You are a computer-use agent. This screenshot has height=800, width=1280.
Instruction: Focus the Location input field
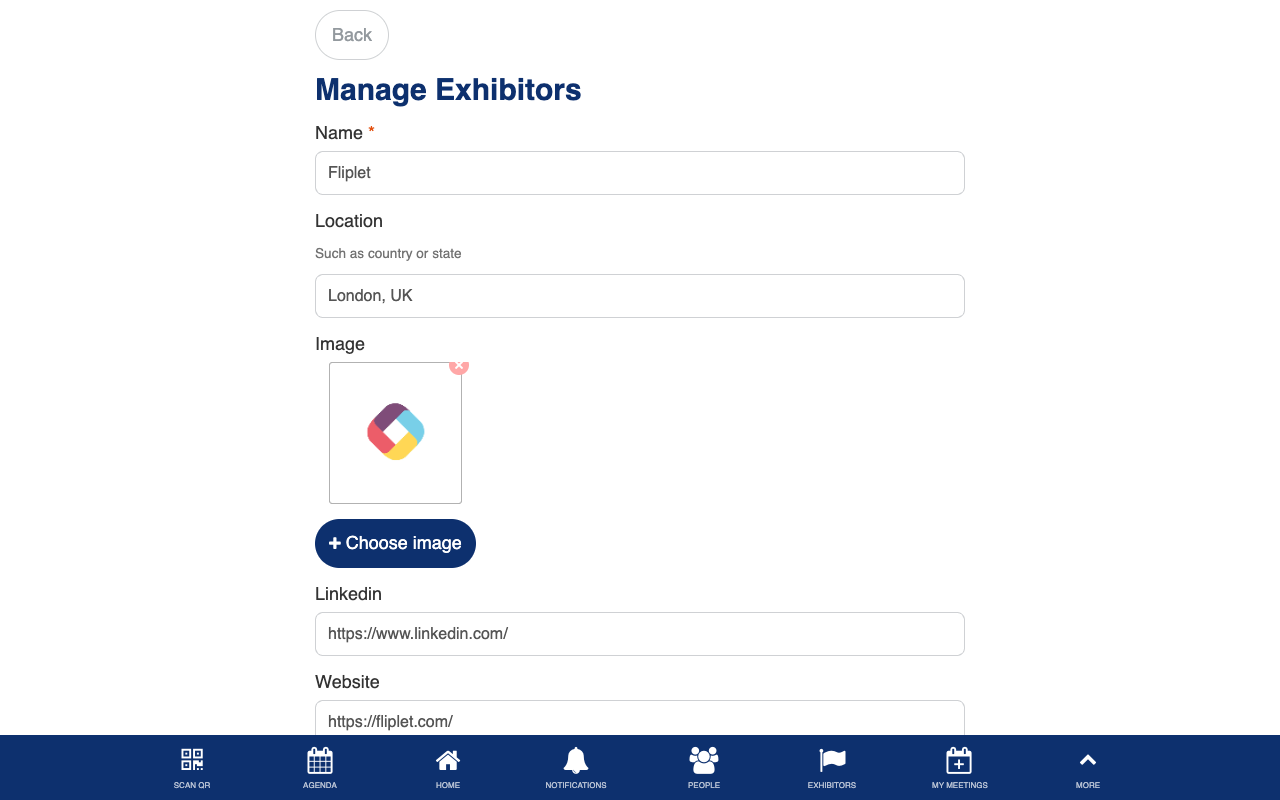(x=640, y=296)
